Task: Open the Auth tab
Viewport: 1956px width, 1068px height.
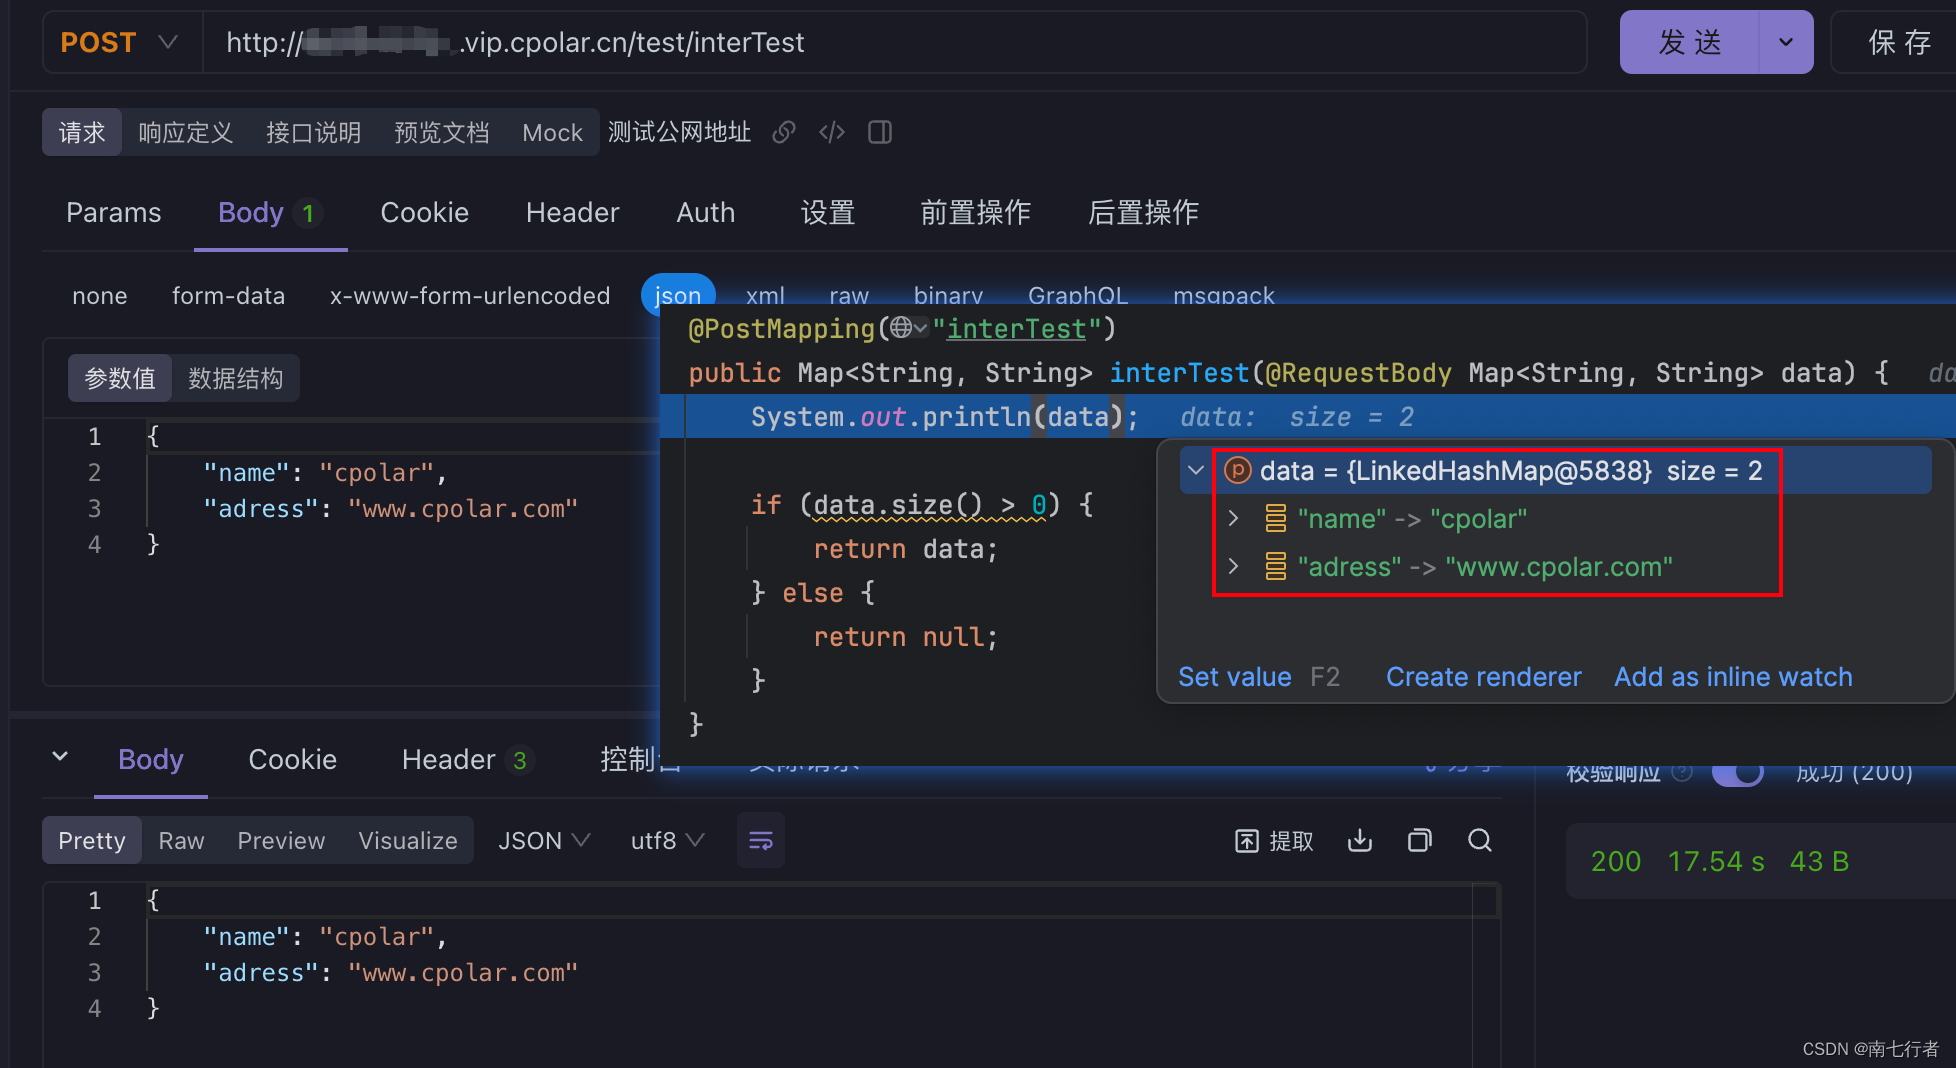Action: tap(705, 213)
